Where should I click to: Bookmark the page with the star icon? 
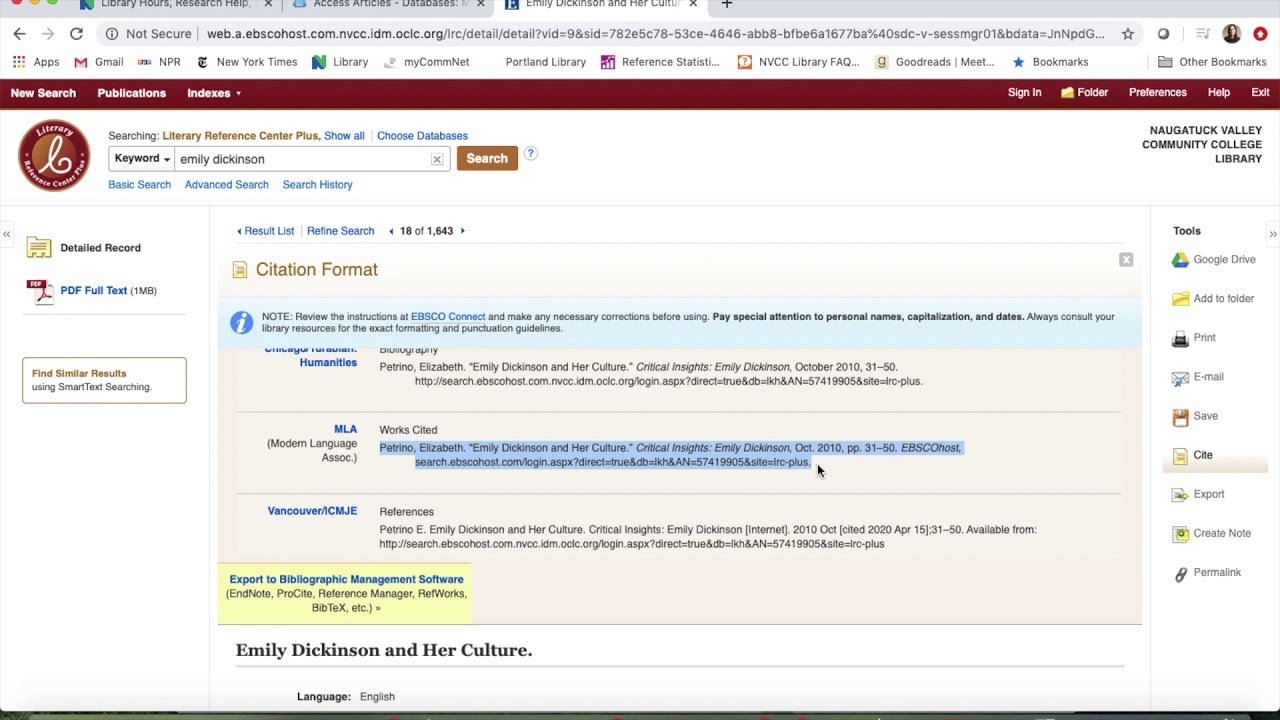[1128, 34]
